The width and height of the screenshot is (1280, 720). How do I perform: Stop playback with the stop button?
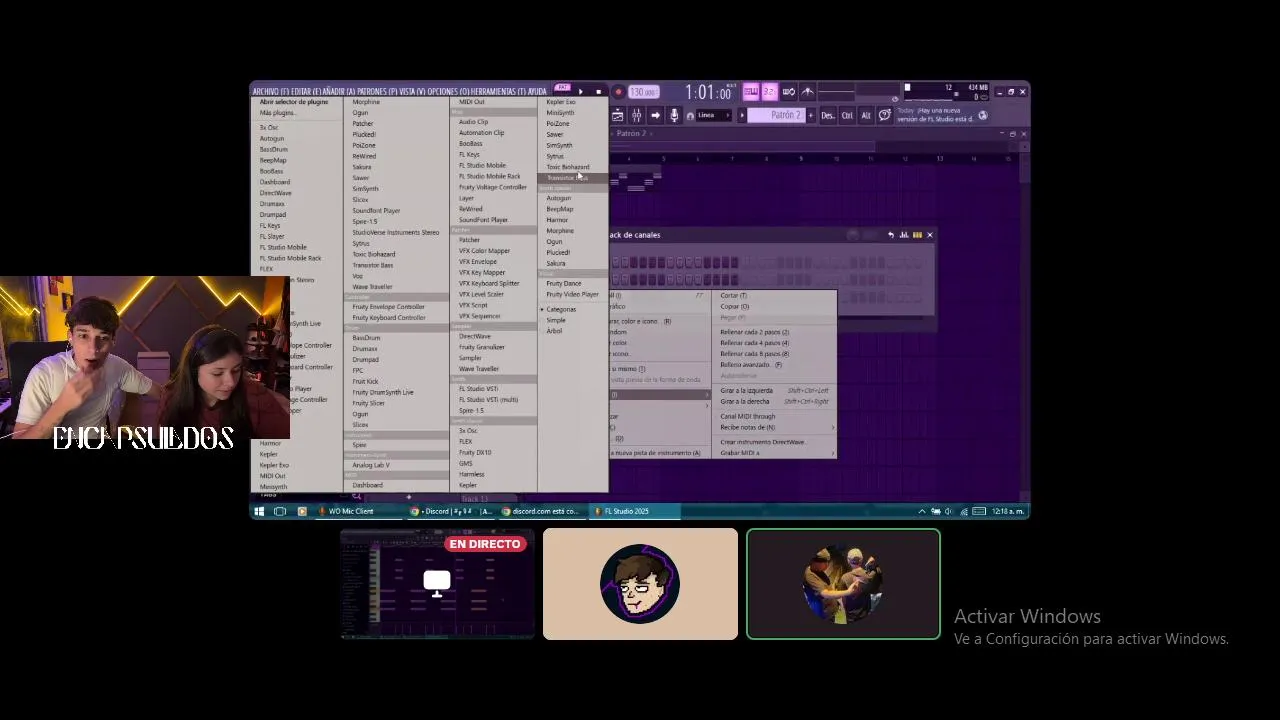pos(599,92)
